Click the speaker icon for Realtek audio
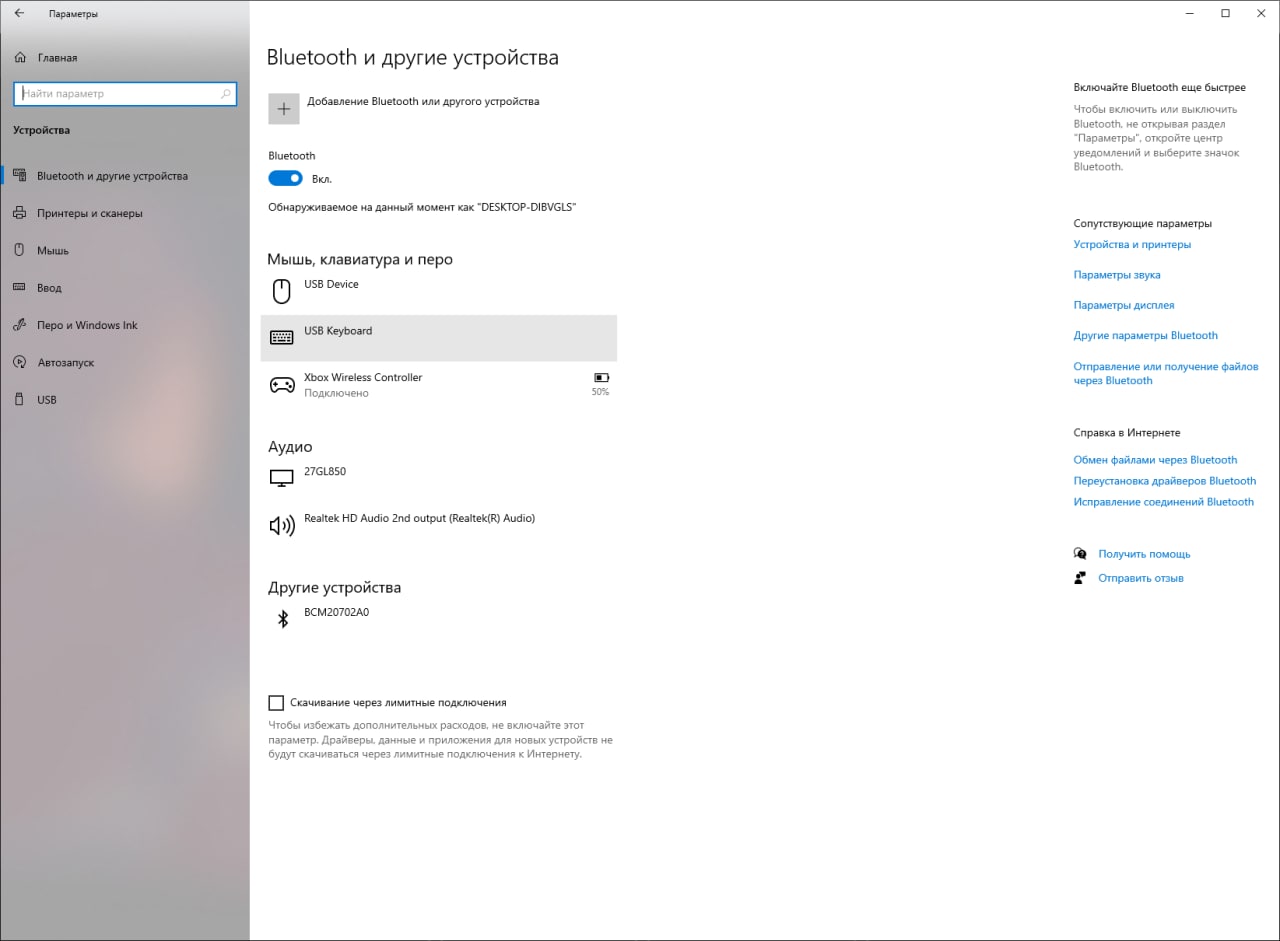The width and height of the screenshot is (1280, 941). click(x=282, y=526)
